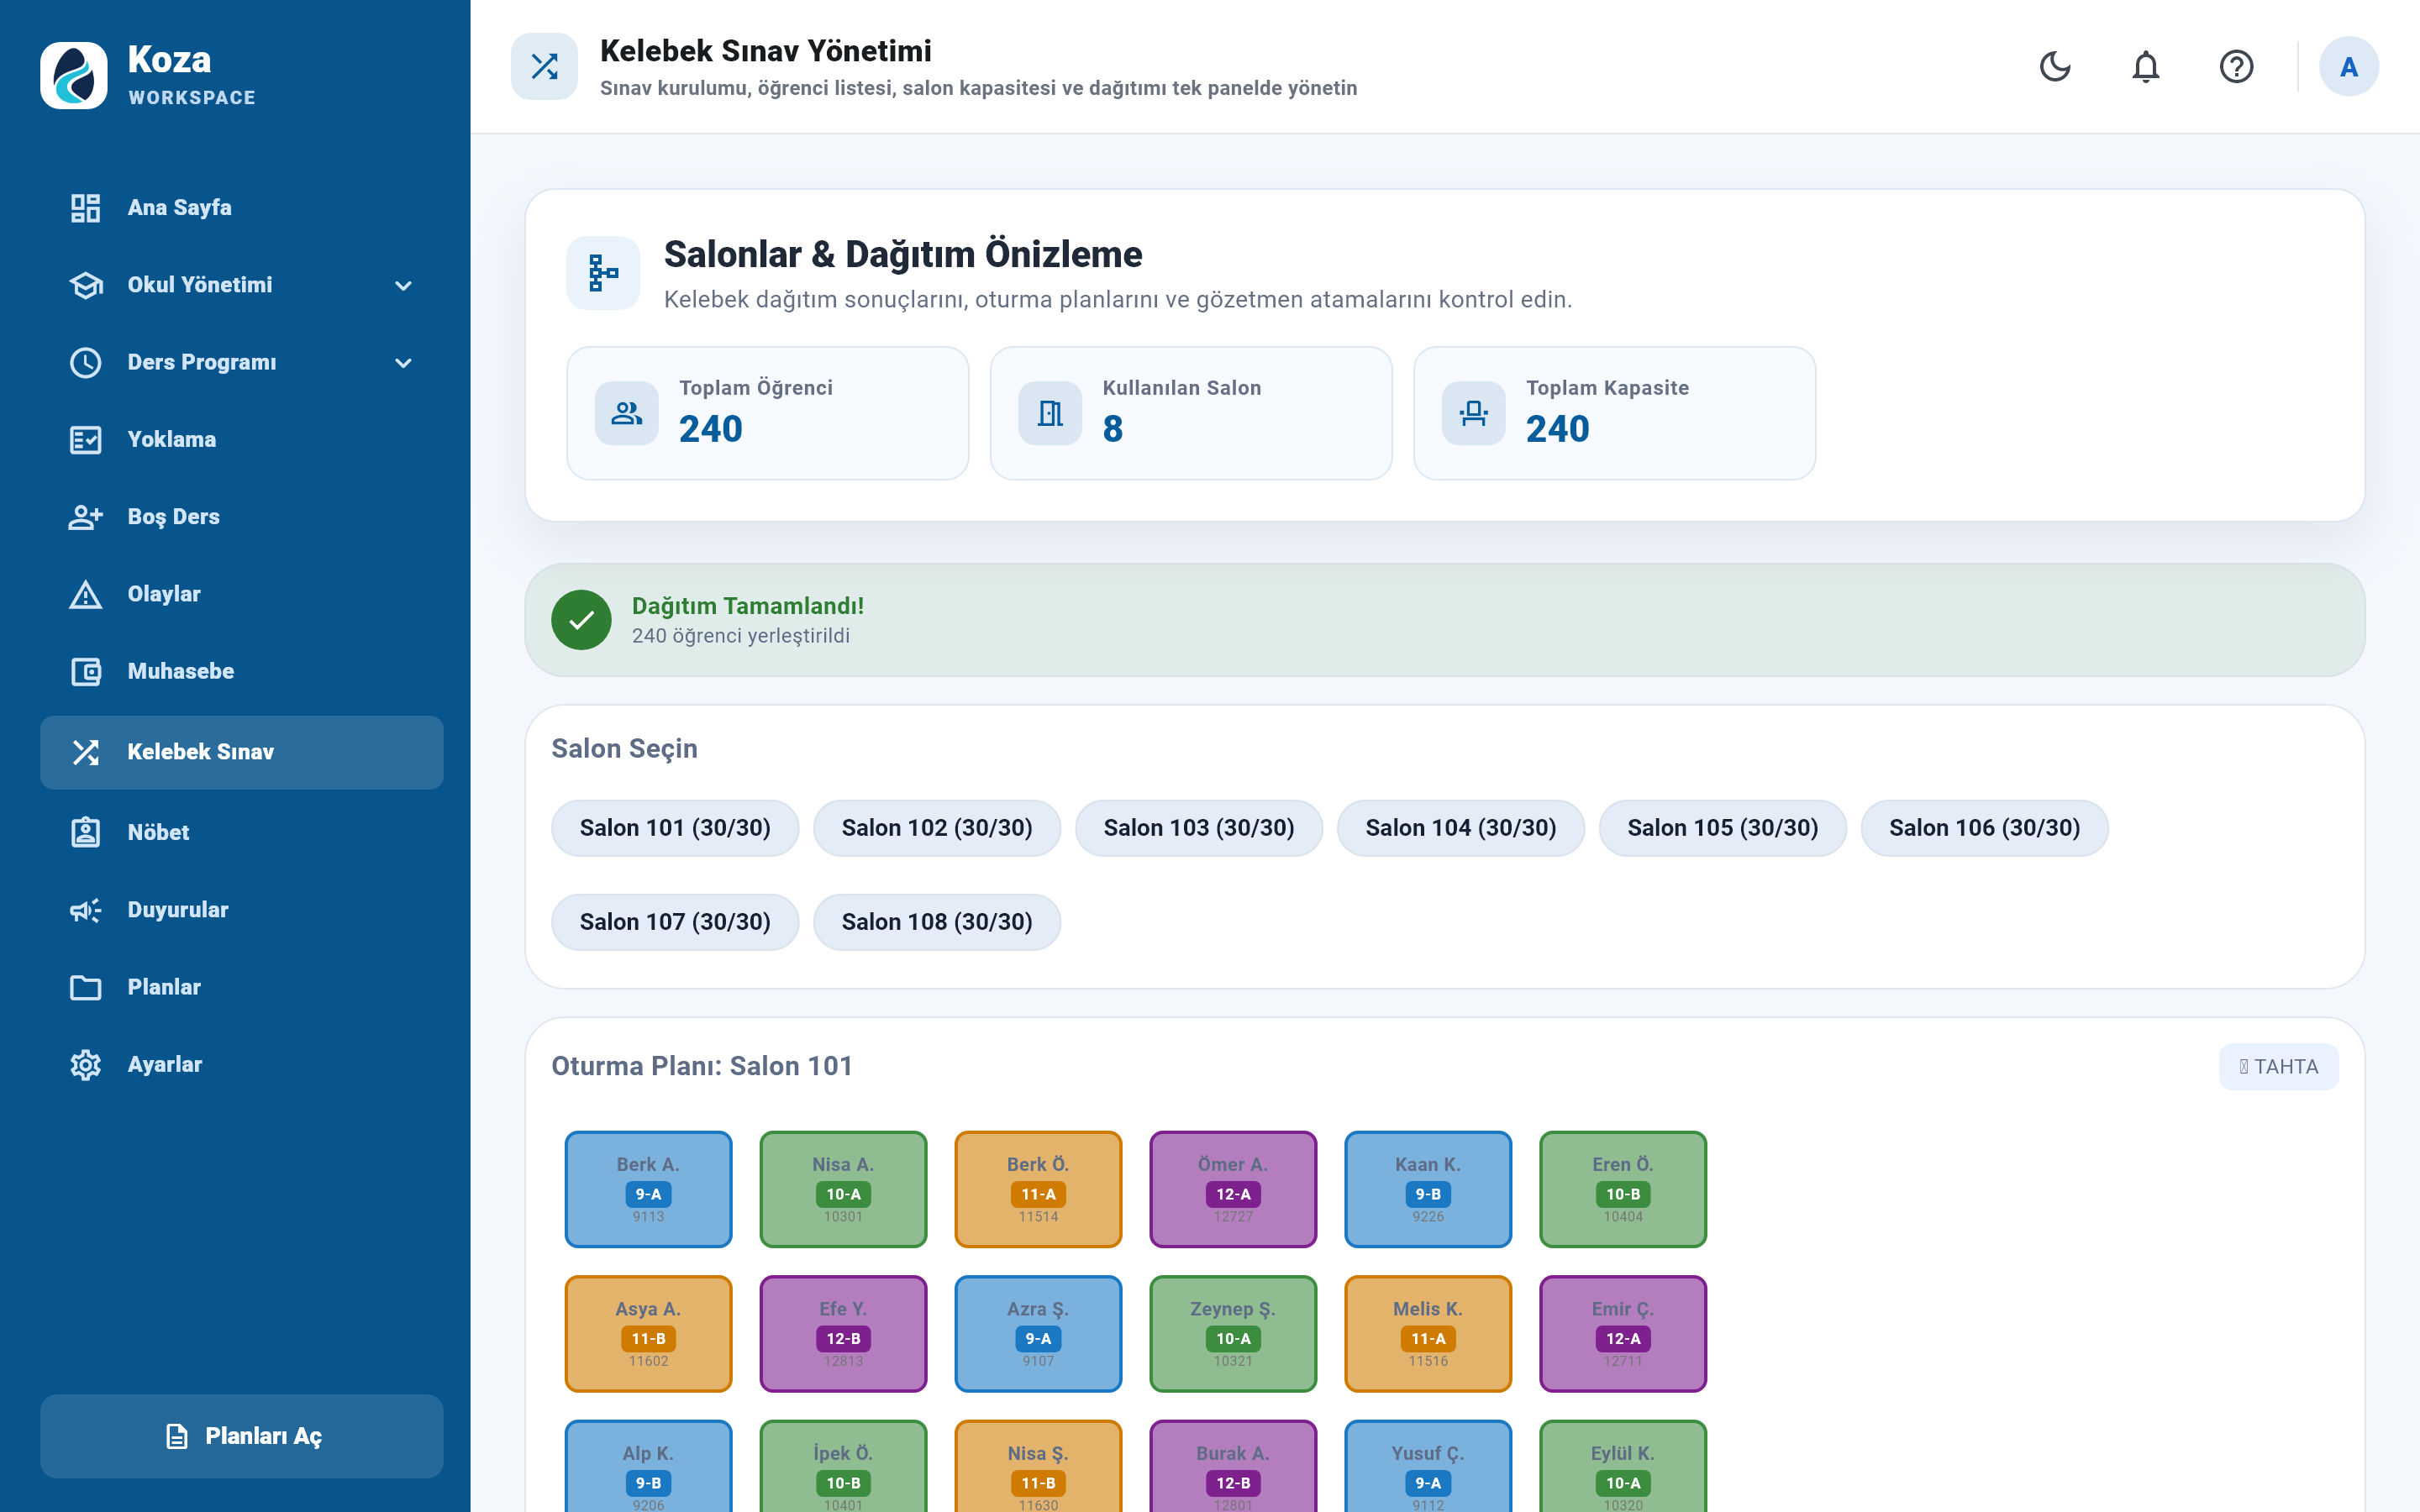Click the TAHTA label
Screen dimensions: 2420x1512
click(2279, 1067)
